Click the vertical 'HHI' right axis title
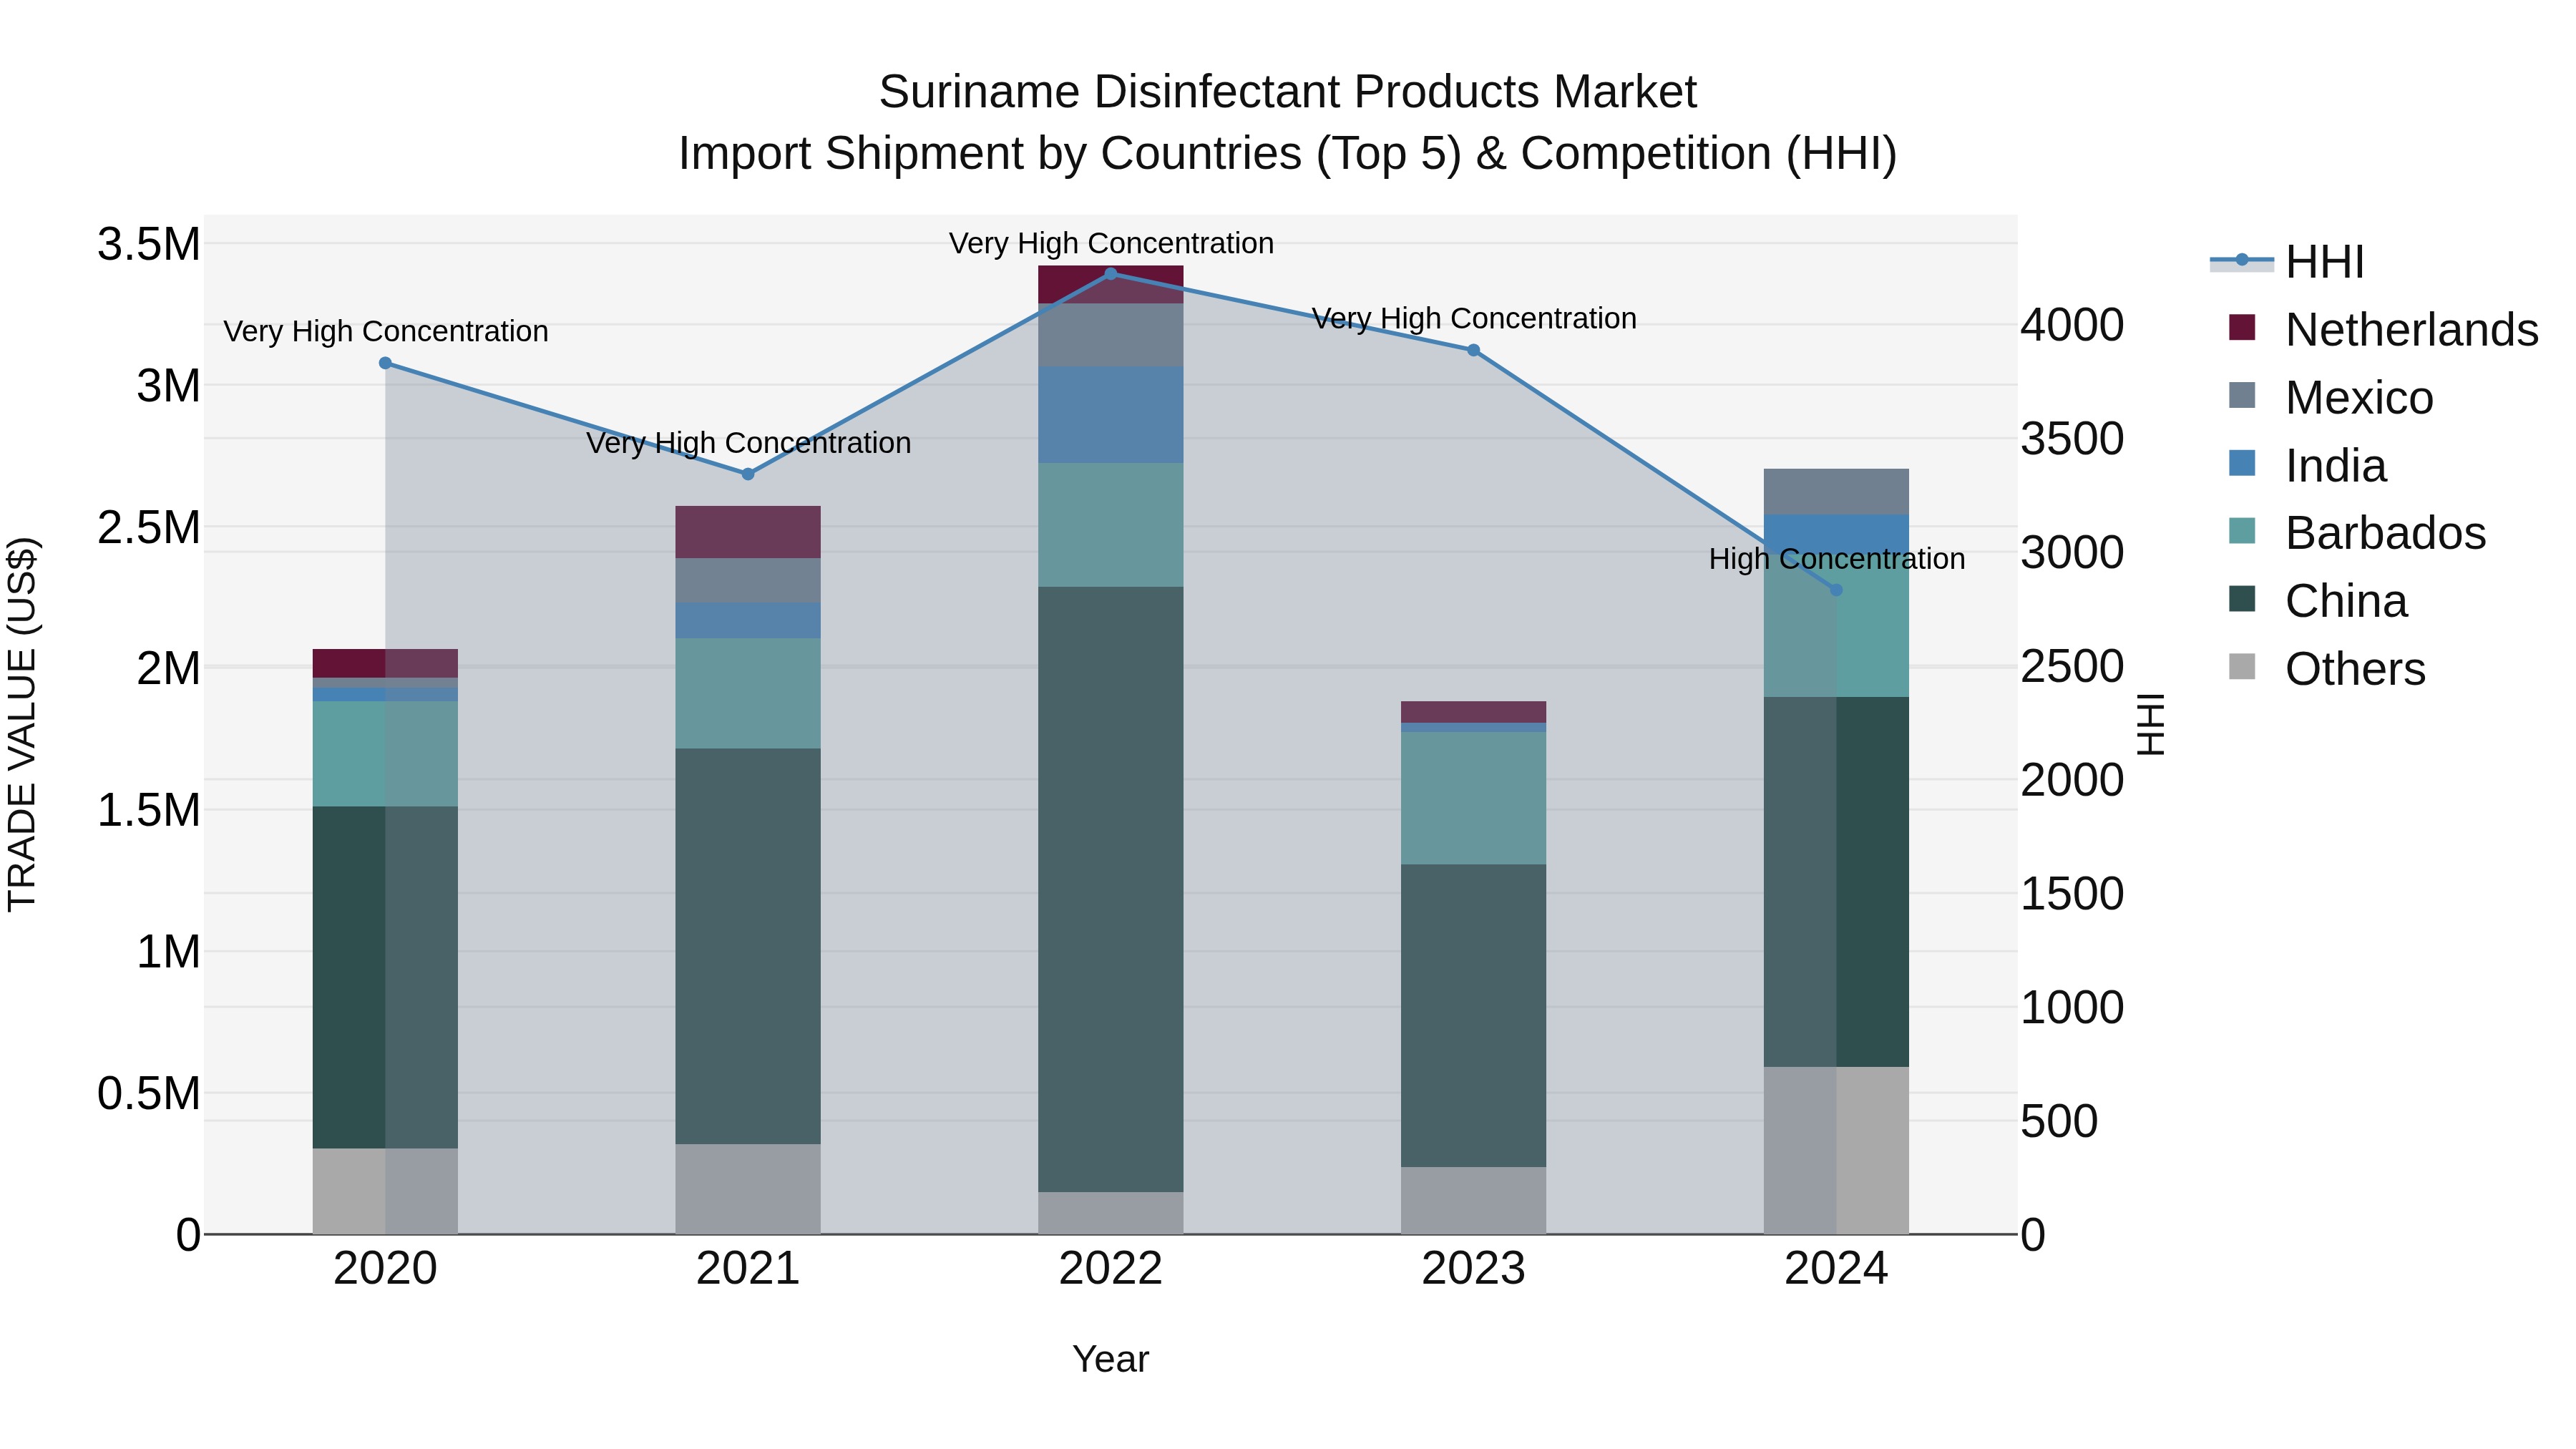 click(x=2150, y=724)
